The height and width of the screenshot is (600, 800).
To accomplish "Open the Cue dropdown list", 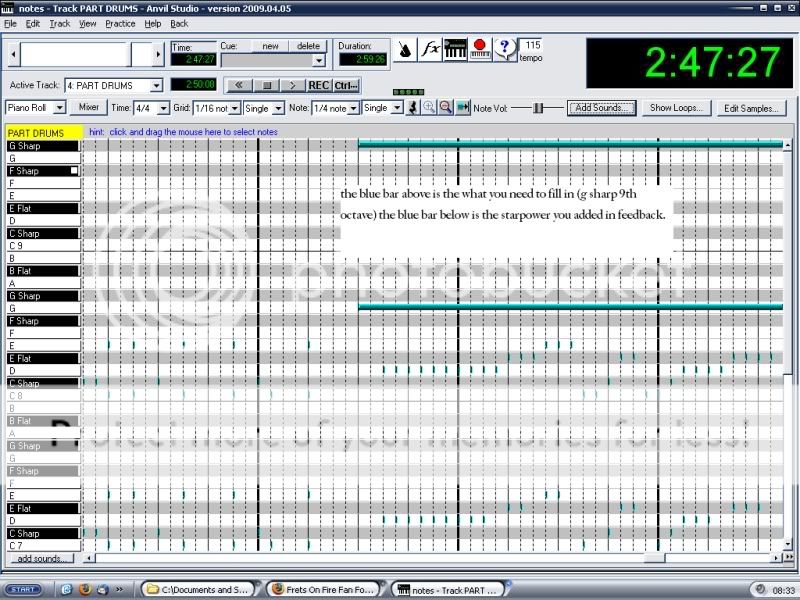I will coord(319,60).
